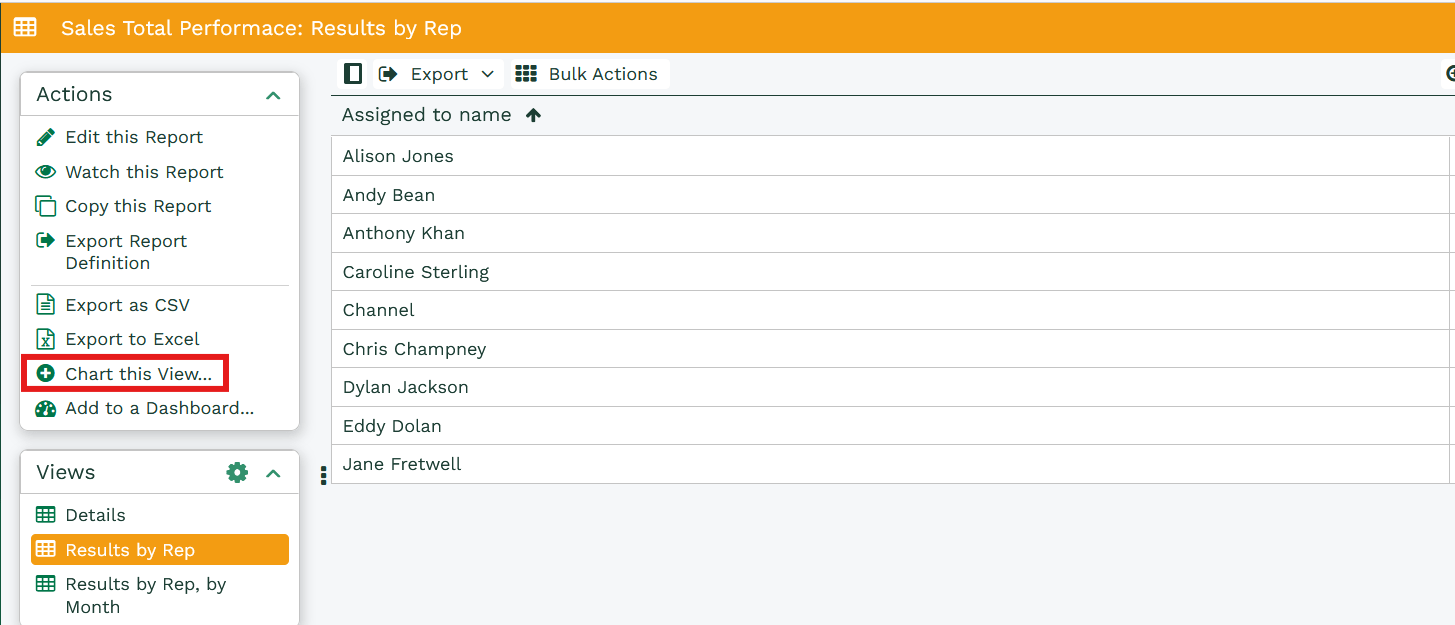Open the Export dropdown menu
1455x625 pixels.
[x=437, y=74]
